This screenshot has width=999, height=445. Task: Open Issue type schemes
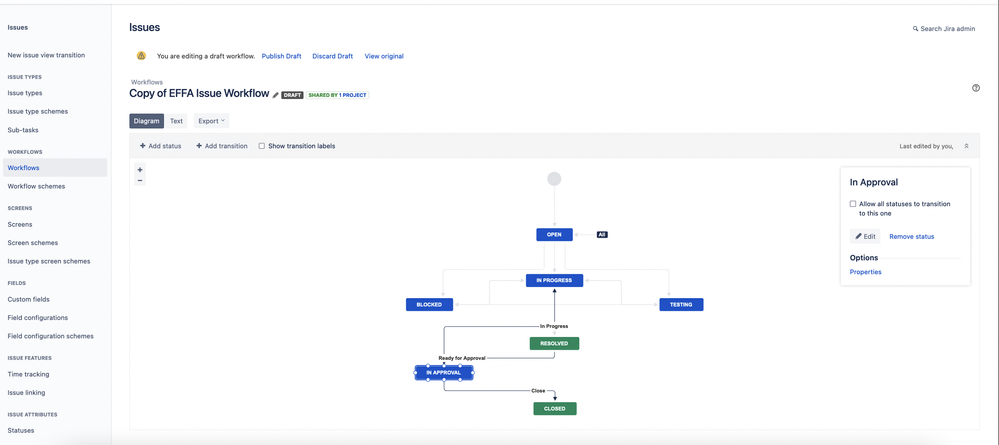pos(38,112)
